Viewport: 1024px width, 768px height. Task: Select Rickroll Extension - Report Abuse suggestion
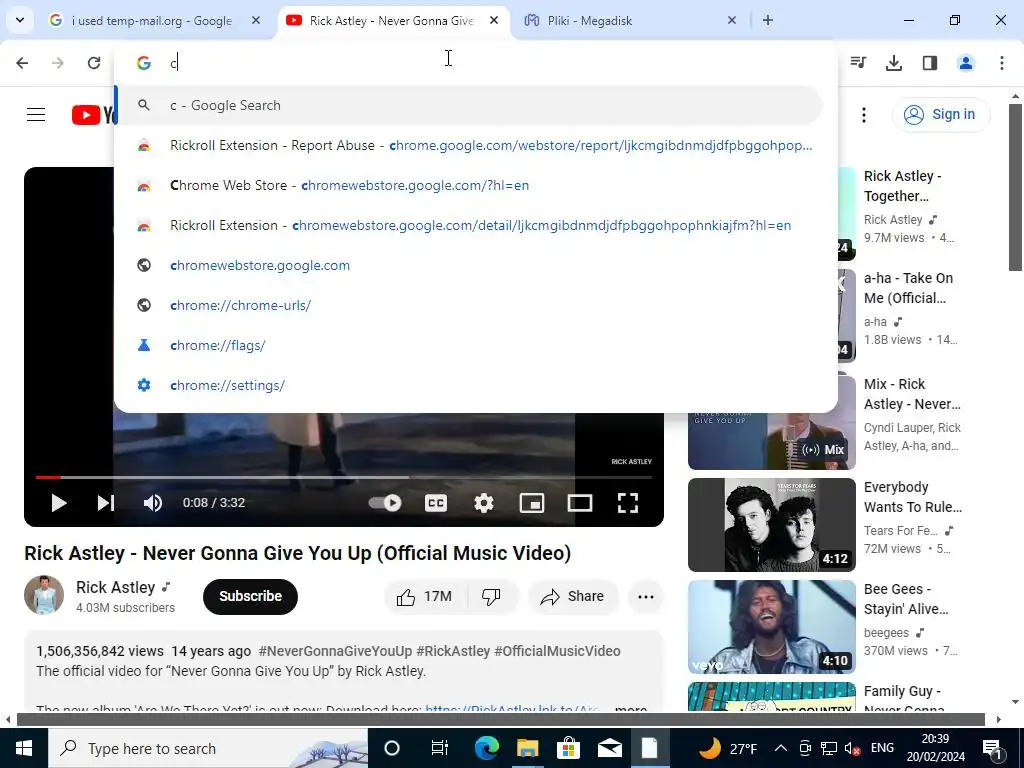point(475,145)
